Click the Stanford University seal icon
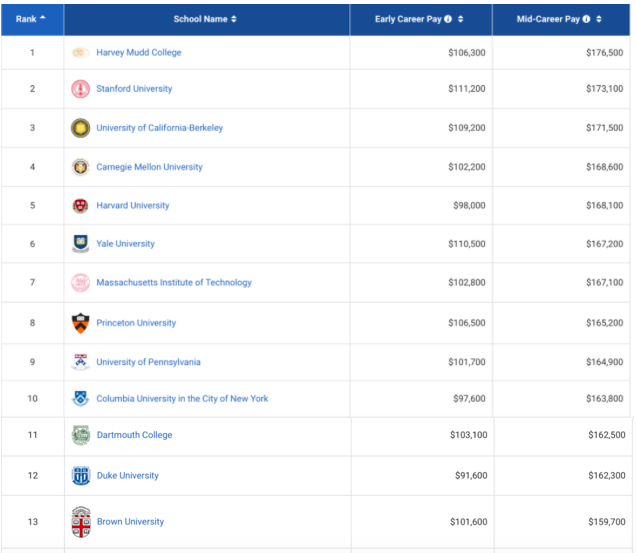 [x=80, y=89]
